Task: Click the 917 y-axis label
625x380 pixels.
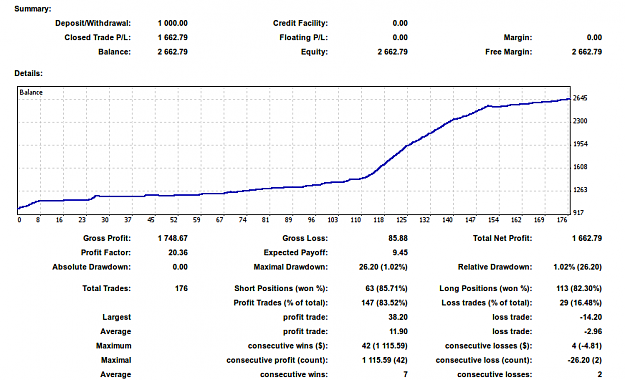Action: pyautogui.click(x=578, y=213)
